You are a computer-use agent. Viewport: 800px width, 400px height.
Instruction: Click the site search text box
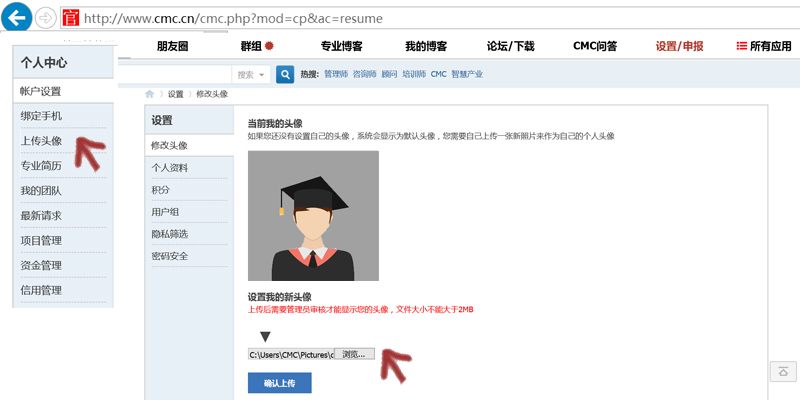[174, 74]
